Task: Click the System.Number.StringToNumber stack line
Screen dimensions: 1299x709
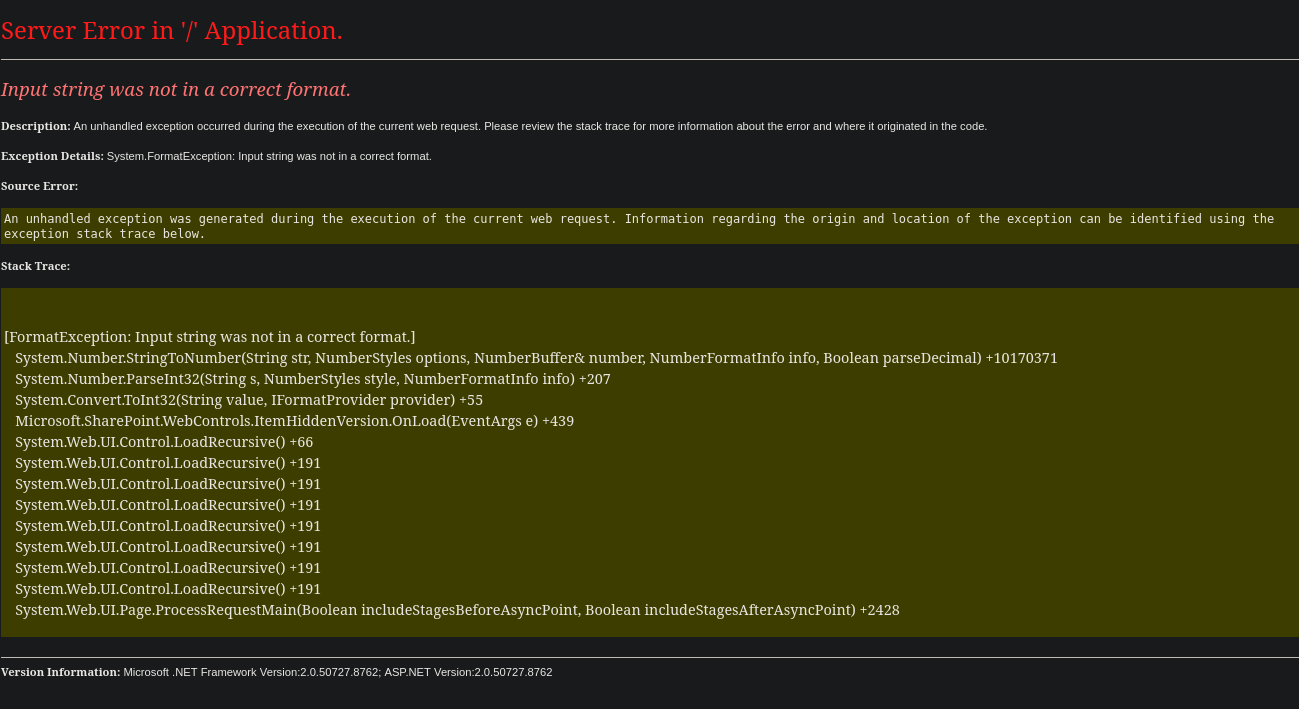Action: click(x=536, y=358)
